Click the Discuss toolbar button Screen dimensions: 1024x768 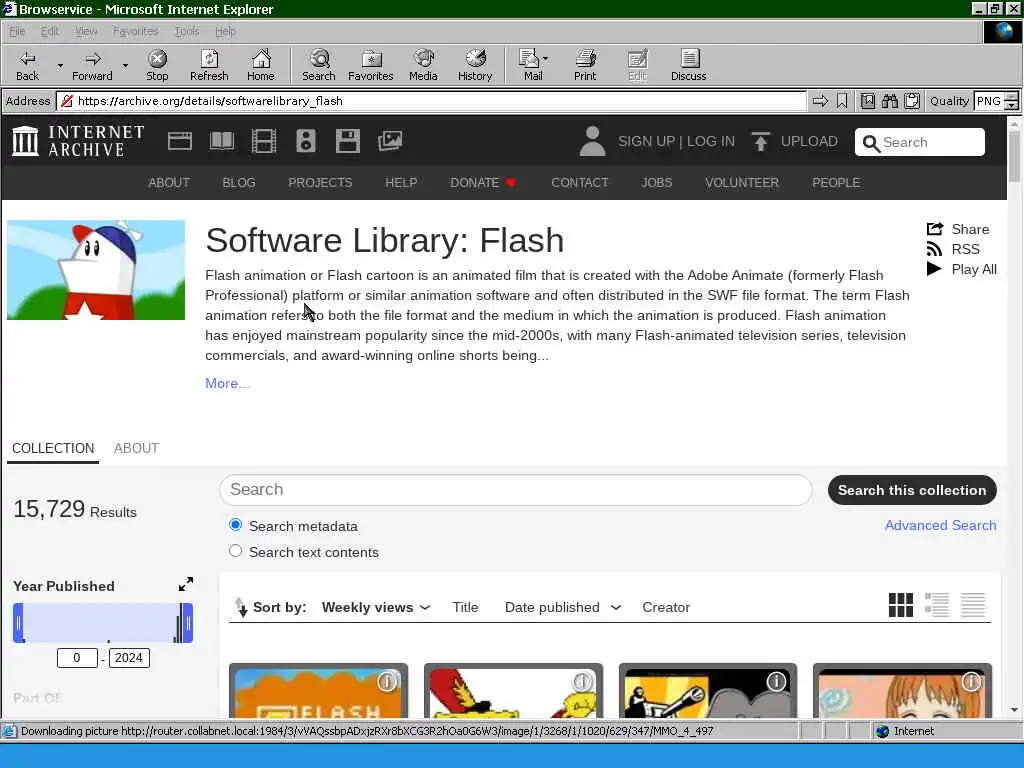[x=688, y=65]
